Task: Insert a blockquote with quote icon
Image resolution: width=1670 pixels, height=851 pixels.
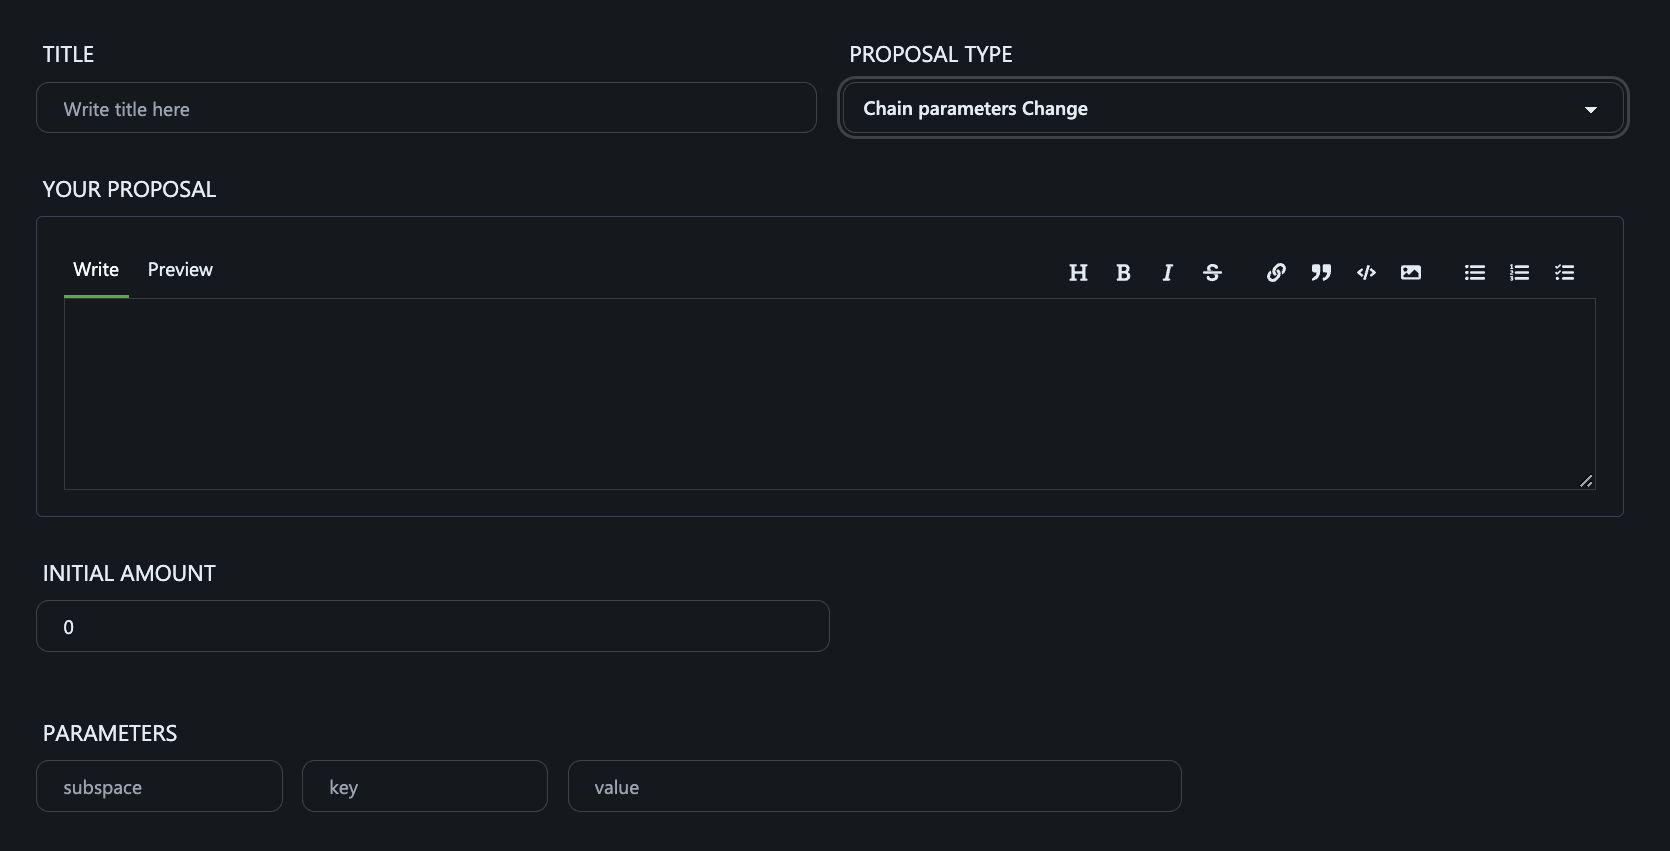Action: (1321, 273)
